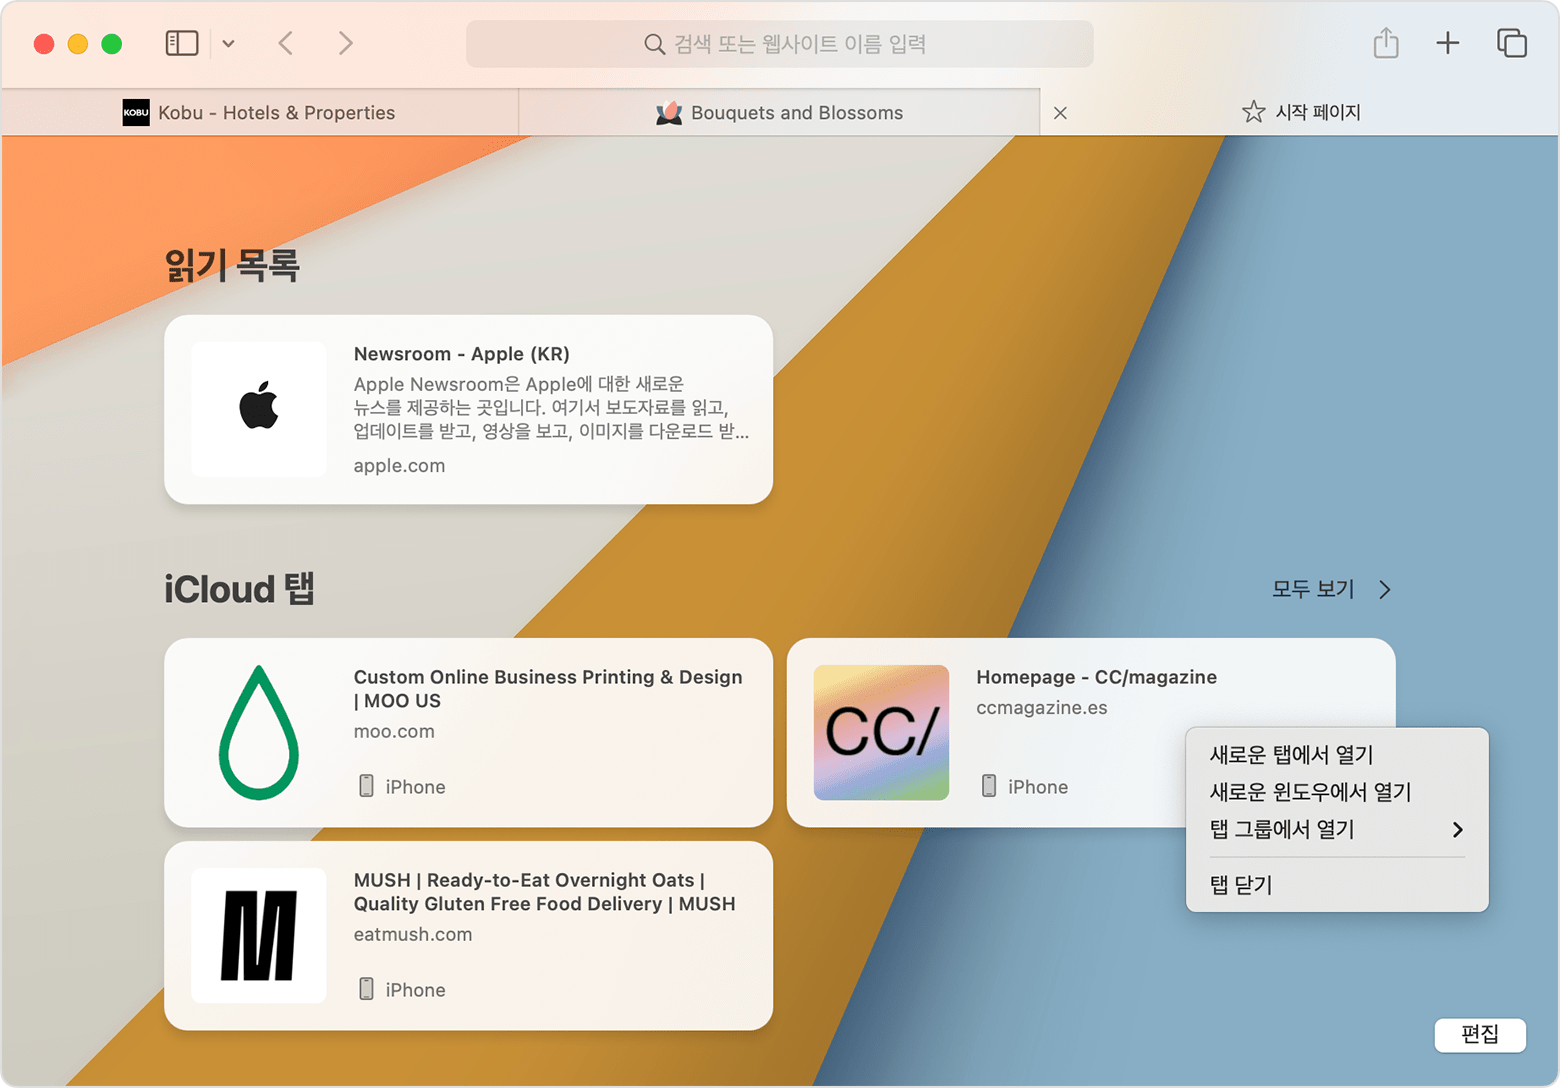1560x1088 pixels.
Task: Switch to Bouquets and Blossoms tab
Action: pyautogui.click(x=779, y=113)
